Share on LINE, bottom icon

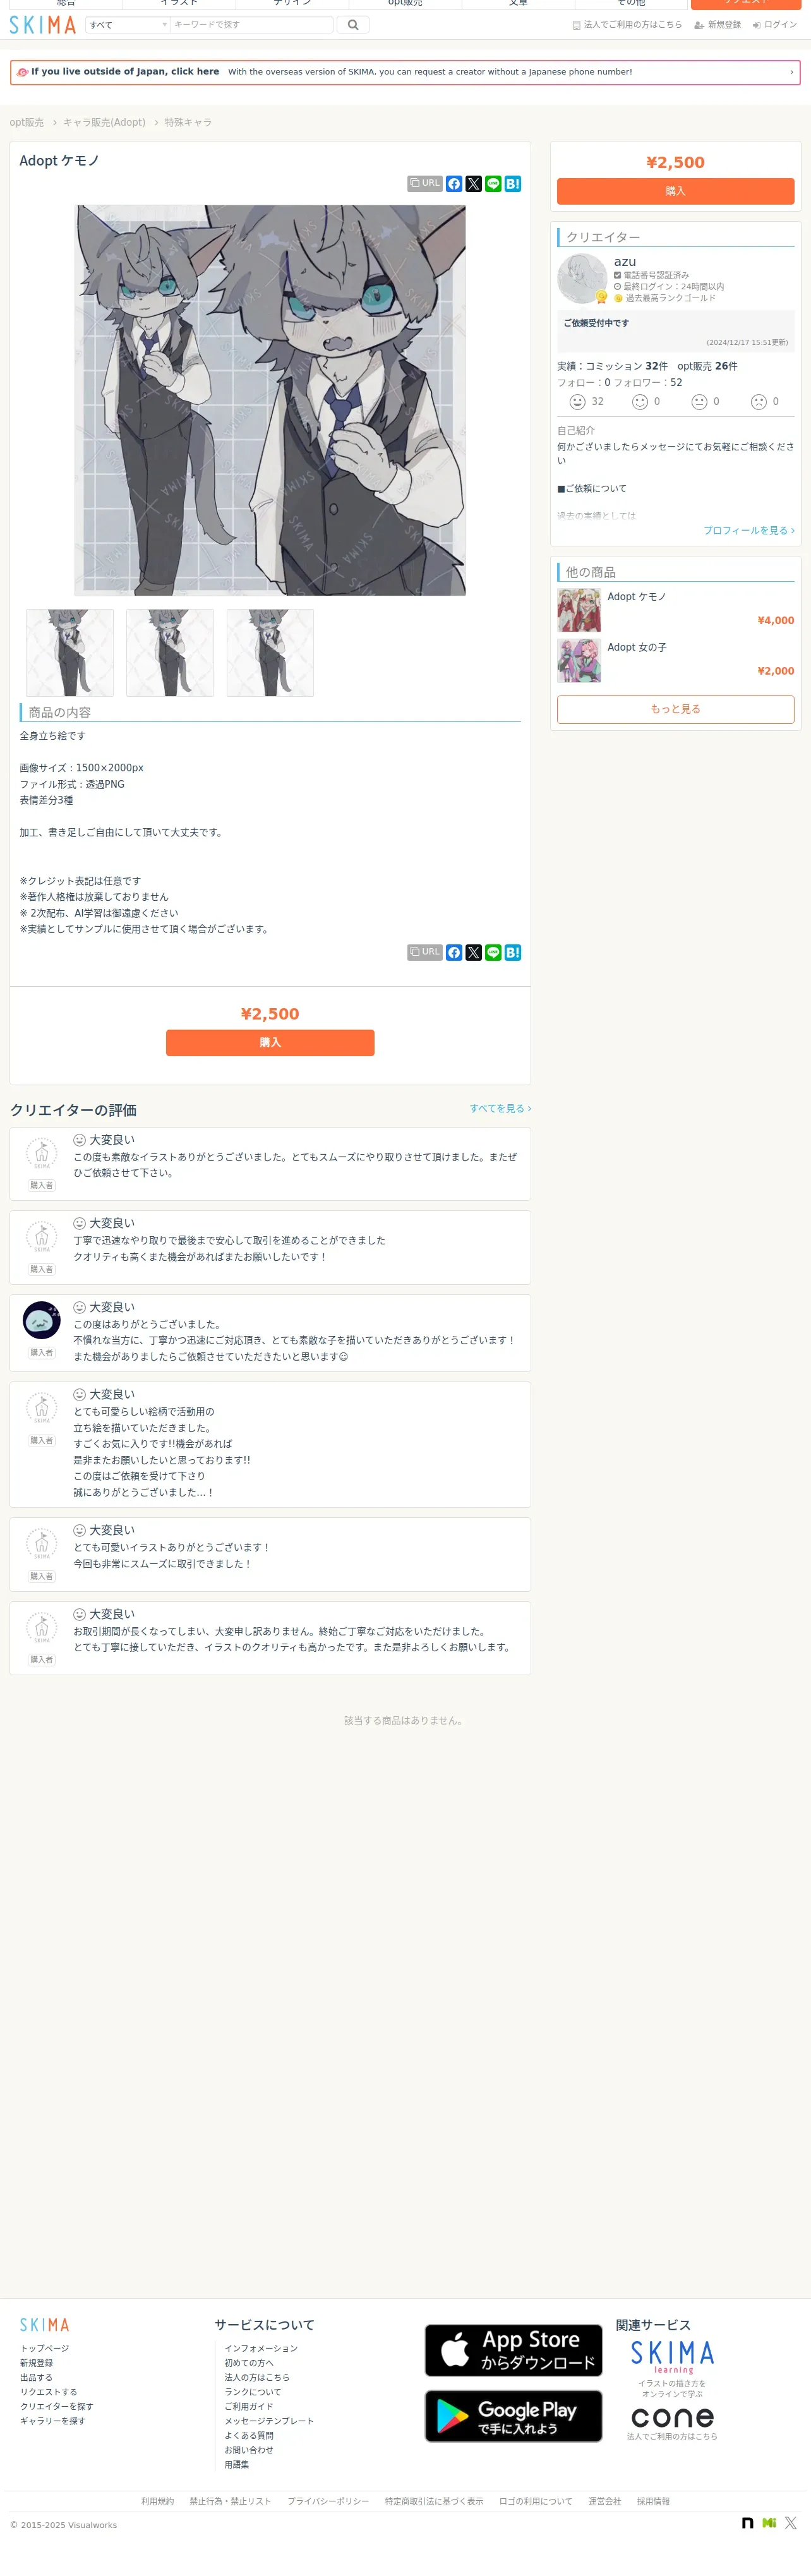(493, 953)
